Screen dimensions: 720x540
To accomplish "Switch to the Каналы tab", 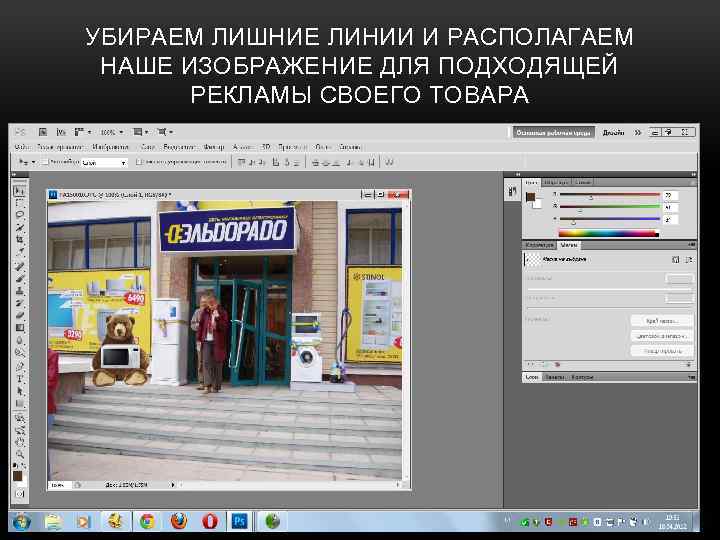I will (x=555, y=377).
